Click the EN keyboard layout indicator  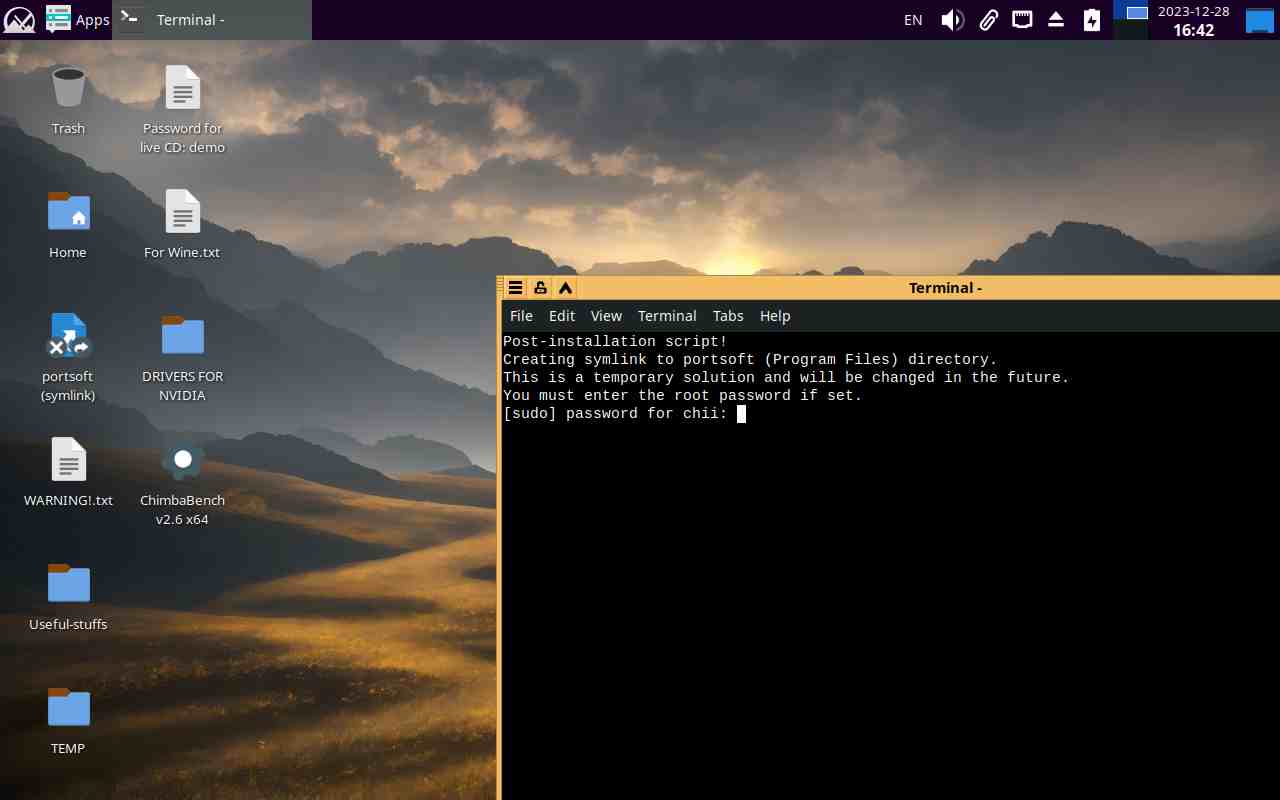pos(913,20)
